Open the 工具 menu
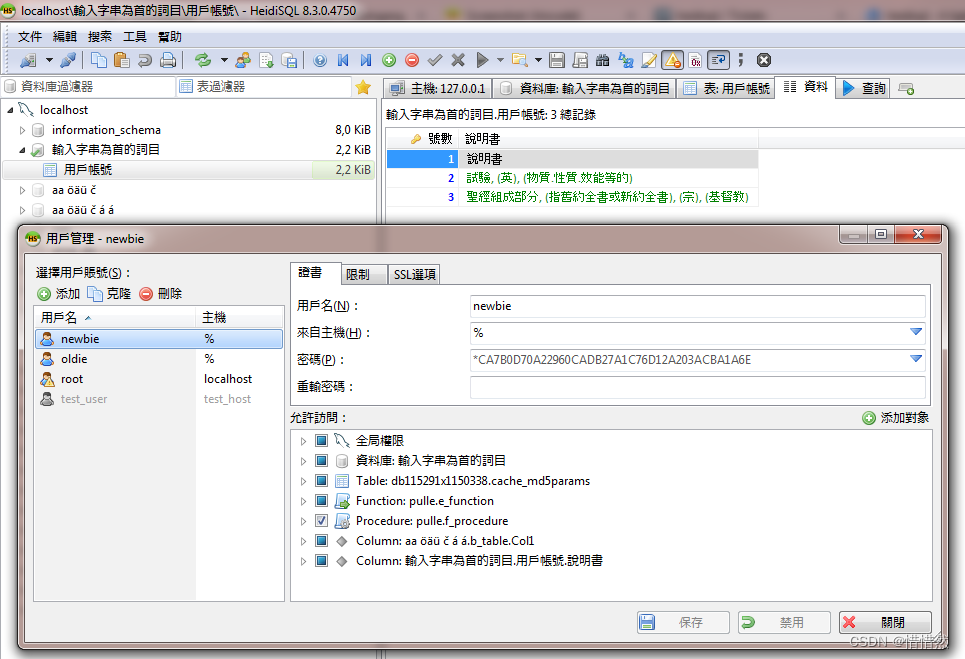The height and width of the screenshot is (659, 965). tap(135, 37)
